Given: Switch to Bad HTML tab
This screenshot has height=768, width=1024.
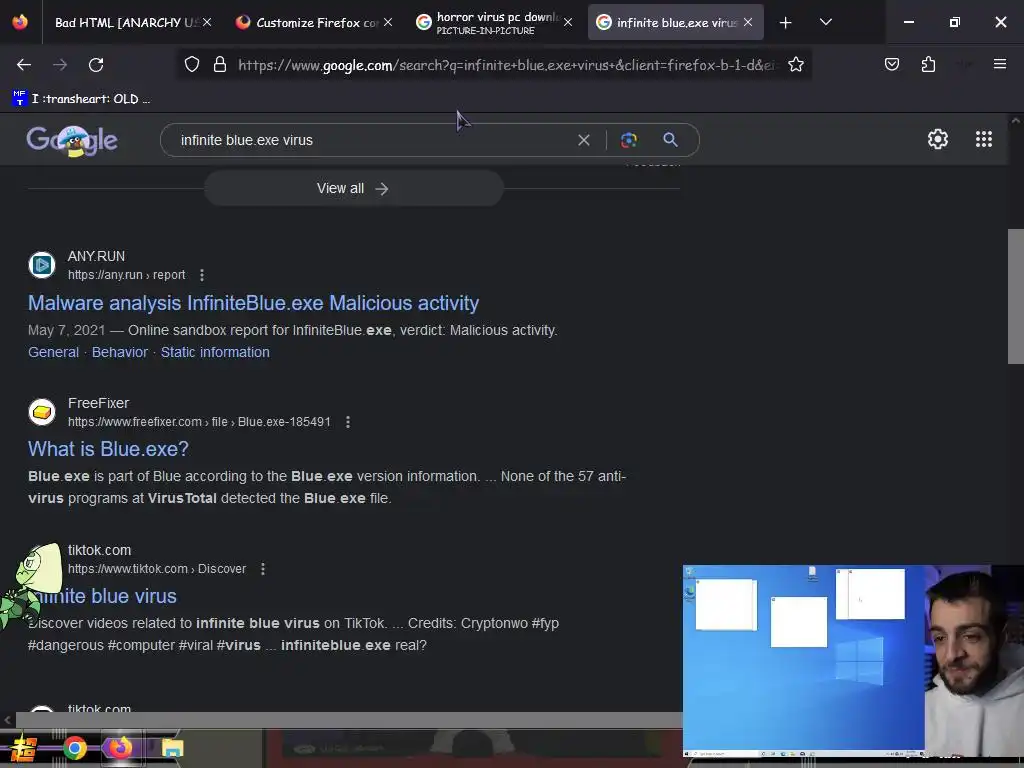Looking at the screenshot, I should [x=124, y=23].
